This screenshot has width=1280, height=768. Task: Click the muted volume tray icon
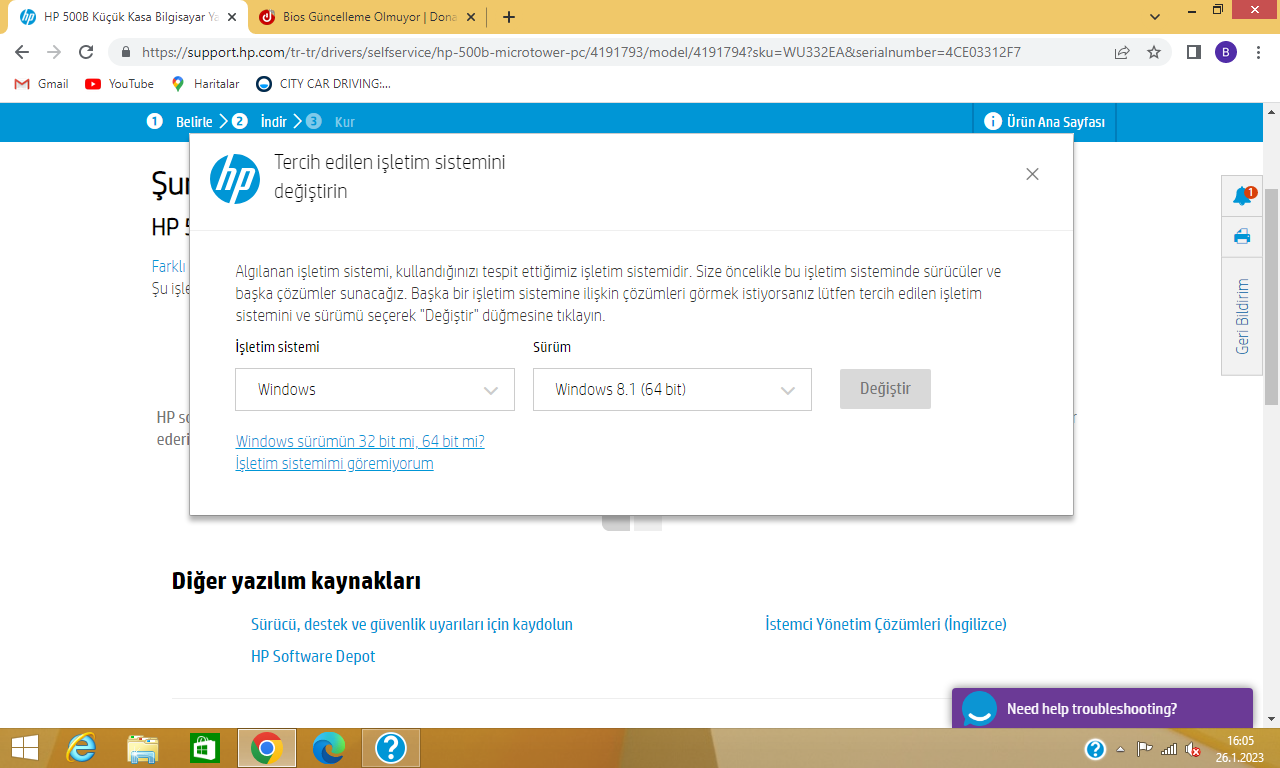pyautogui.click(x=1192, y=749)
